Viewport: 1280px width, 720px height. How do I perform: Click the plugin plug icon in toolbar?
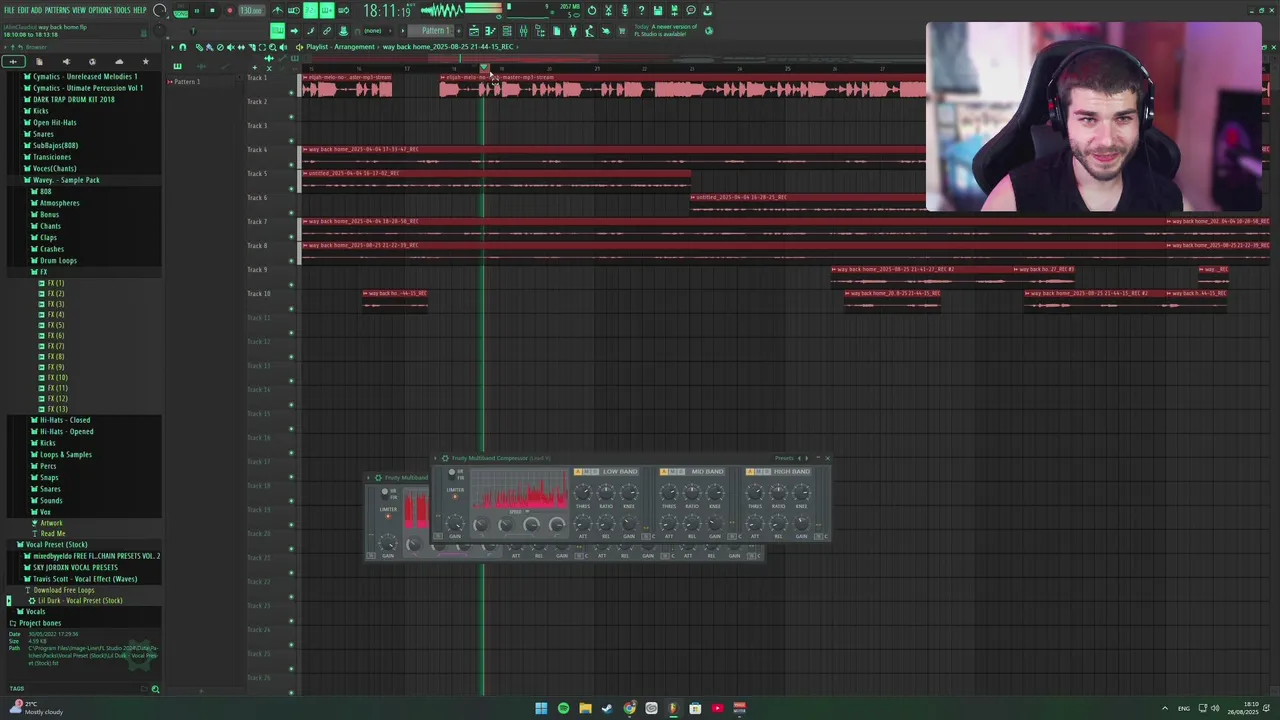(x=573, y=30)
